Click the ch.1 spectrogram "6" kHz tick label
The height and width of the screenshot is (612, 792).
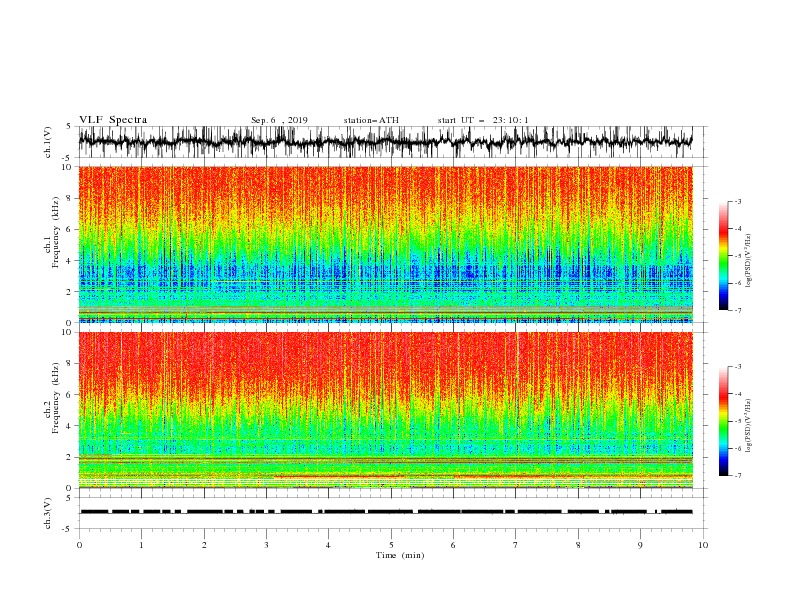pos(69,229)
